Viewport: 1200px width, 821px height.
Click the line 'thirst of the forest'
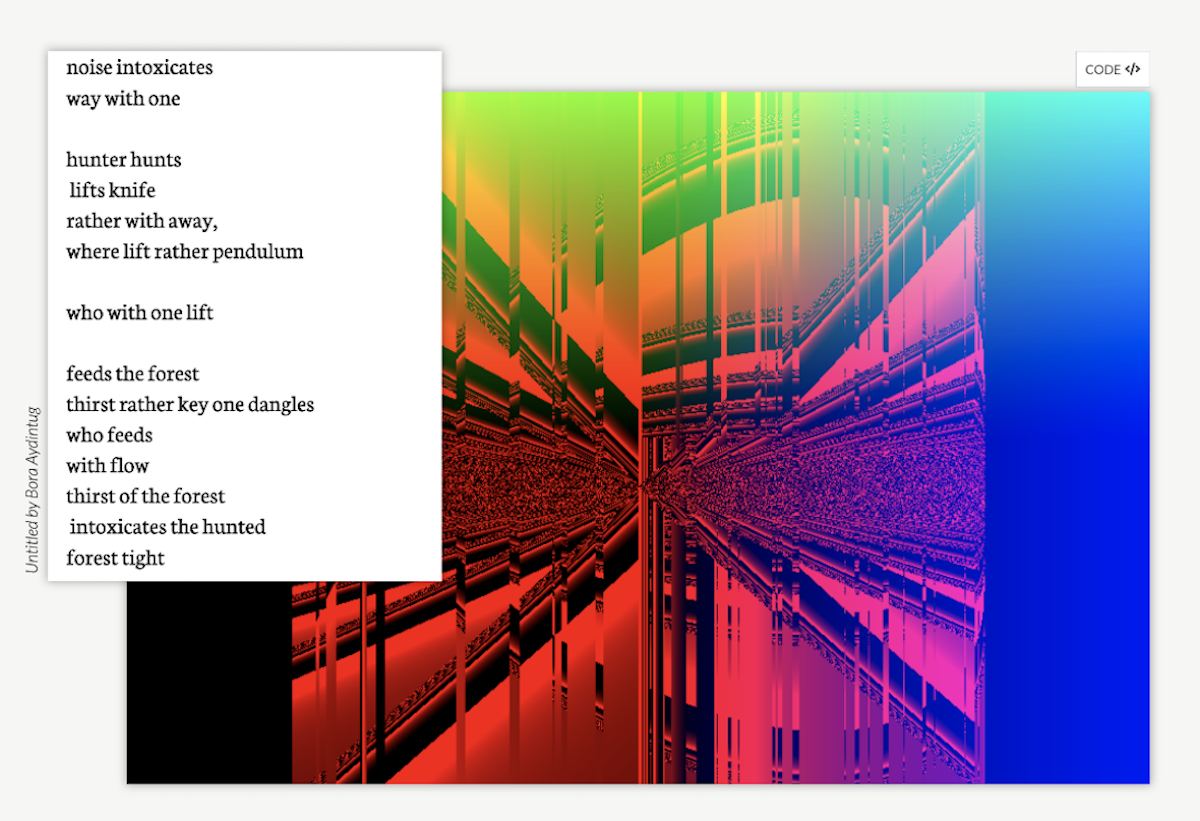click(145, 497)
